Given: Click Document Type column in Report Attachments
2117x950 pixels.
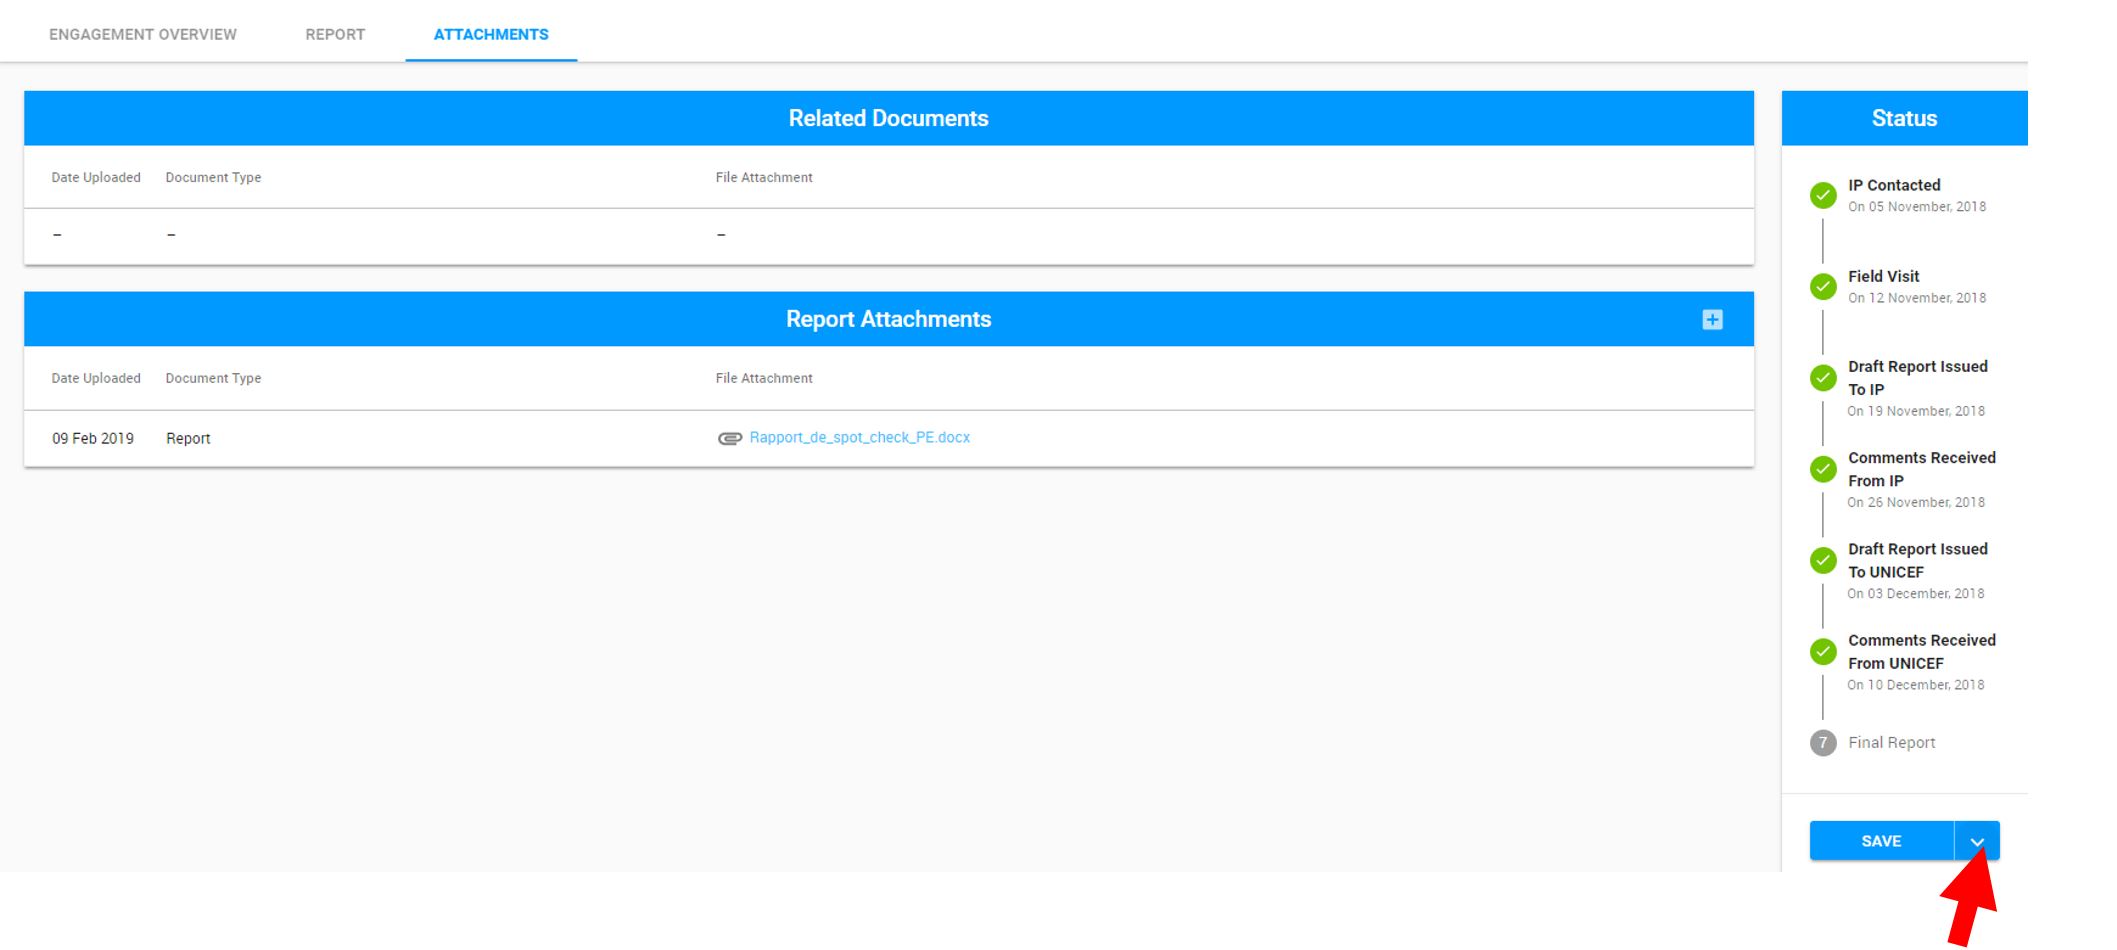Looking at the screenshot, I should [213, 378].
